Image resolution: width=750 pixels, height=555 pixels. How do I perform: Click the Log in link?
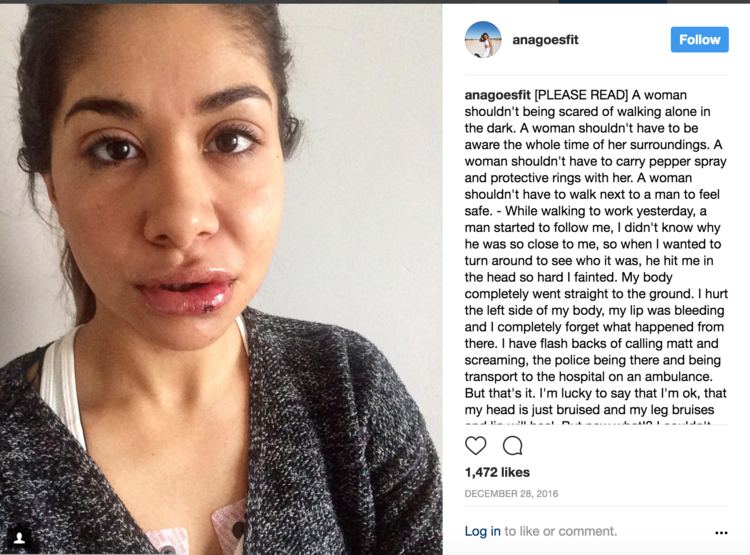click(482, 531)
